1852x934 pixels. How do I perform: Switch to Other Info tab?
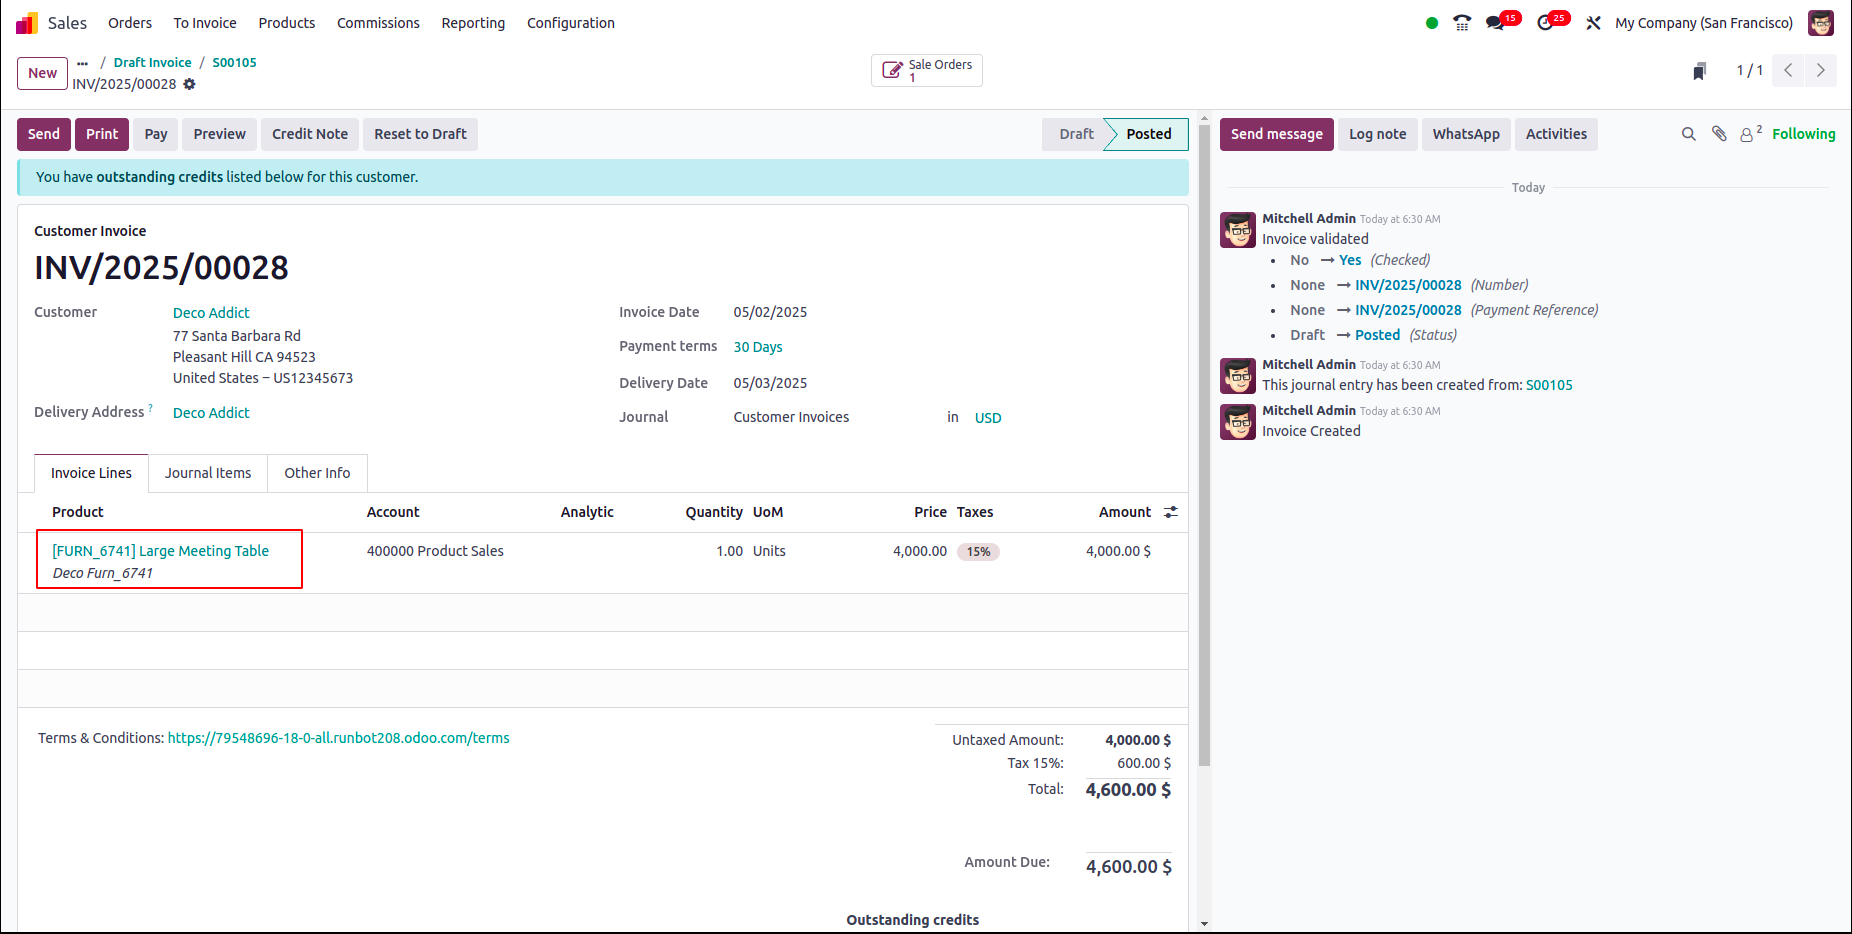coord(317,473)
